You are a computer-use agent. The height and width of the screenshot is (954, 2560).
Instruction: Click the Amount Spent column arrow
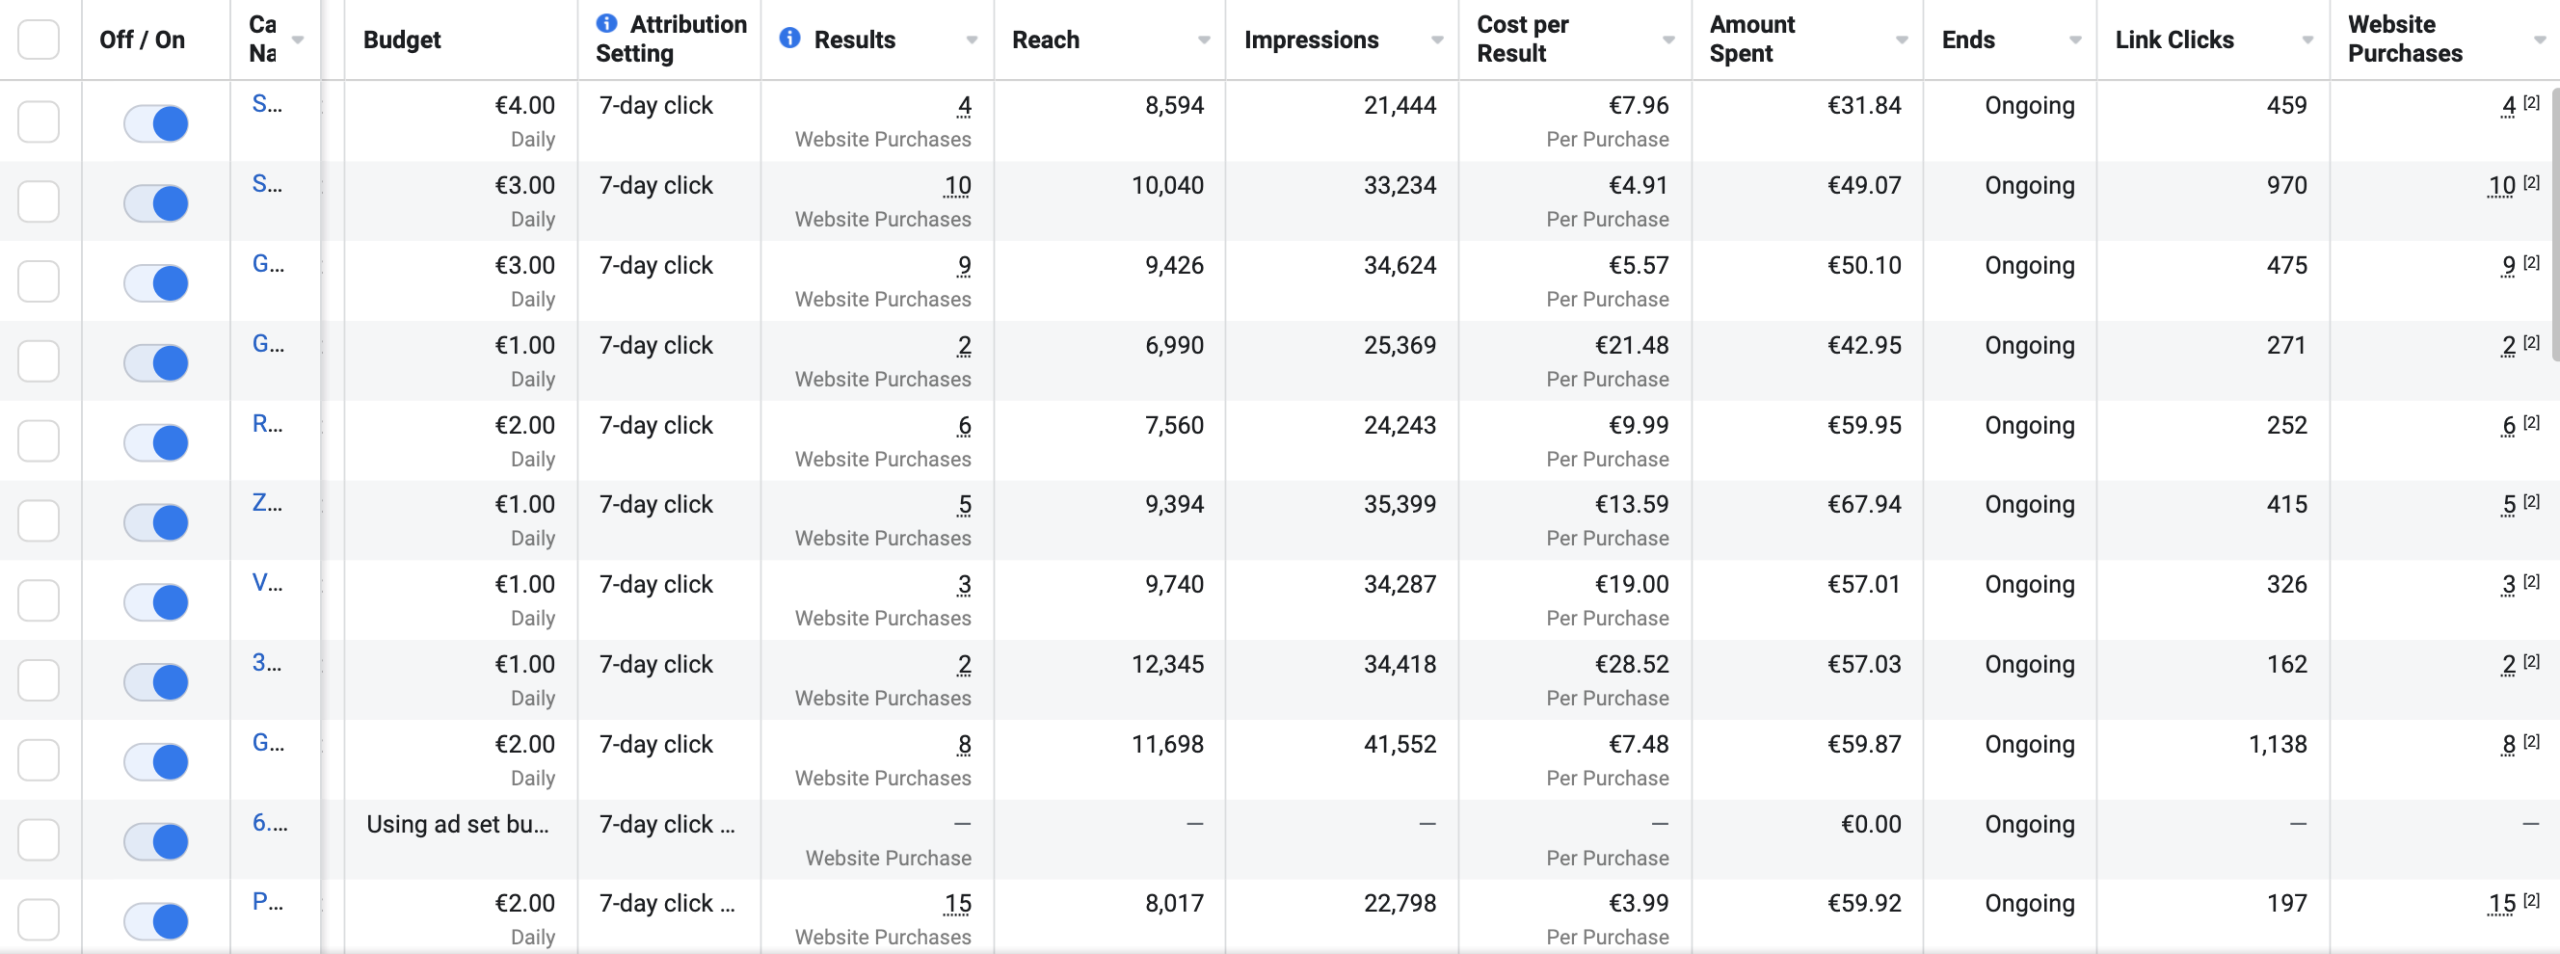(x=1902, y=40)
